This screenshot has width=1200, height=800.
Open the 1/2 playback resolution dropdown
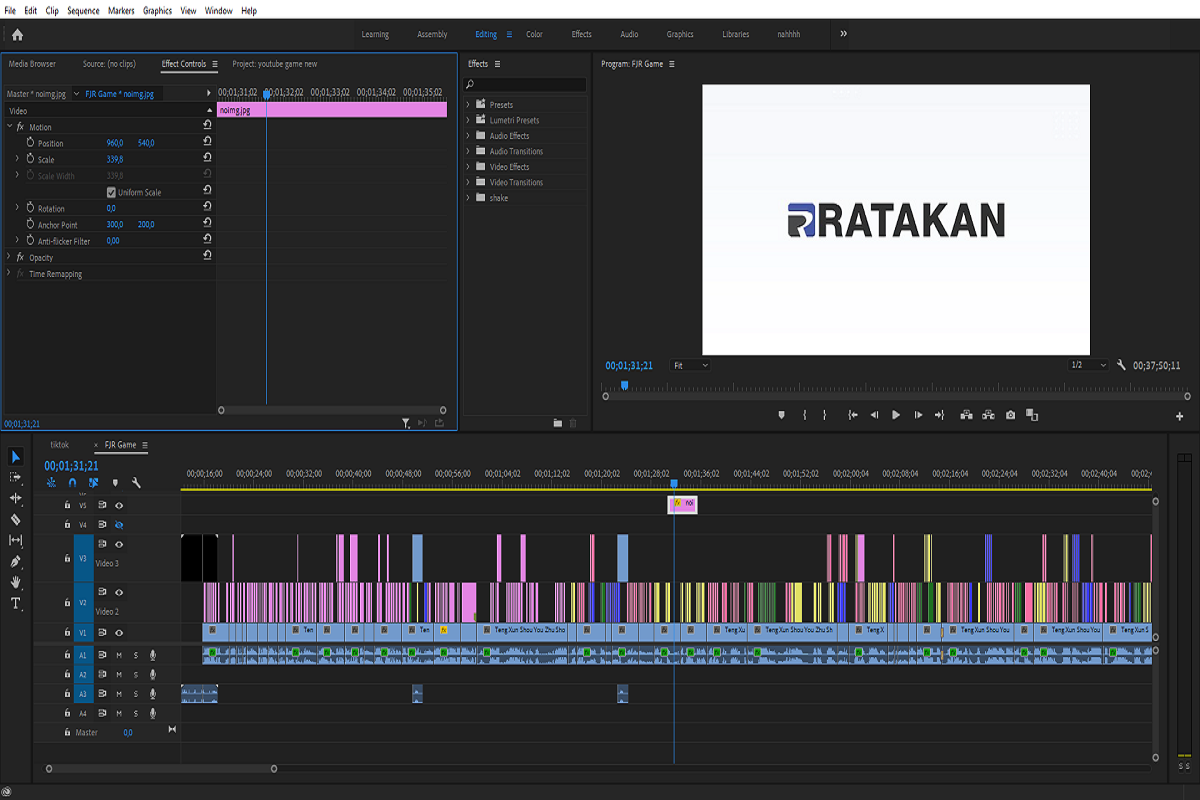[1088, 366]
